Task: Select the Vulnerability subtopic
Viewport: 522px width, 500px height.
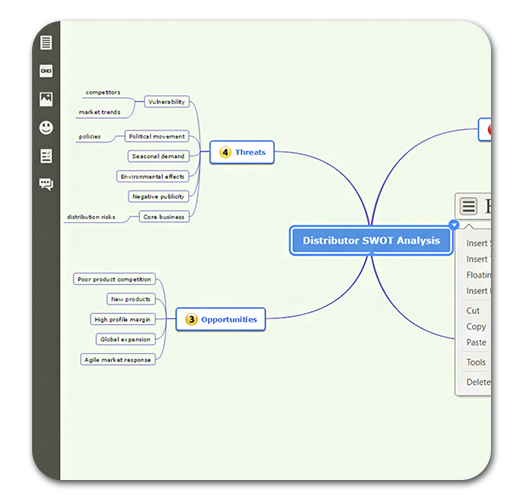Action: (167, 102)
